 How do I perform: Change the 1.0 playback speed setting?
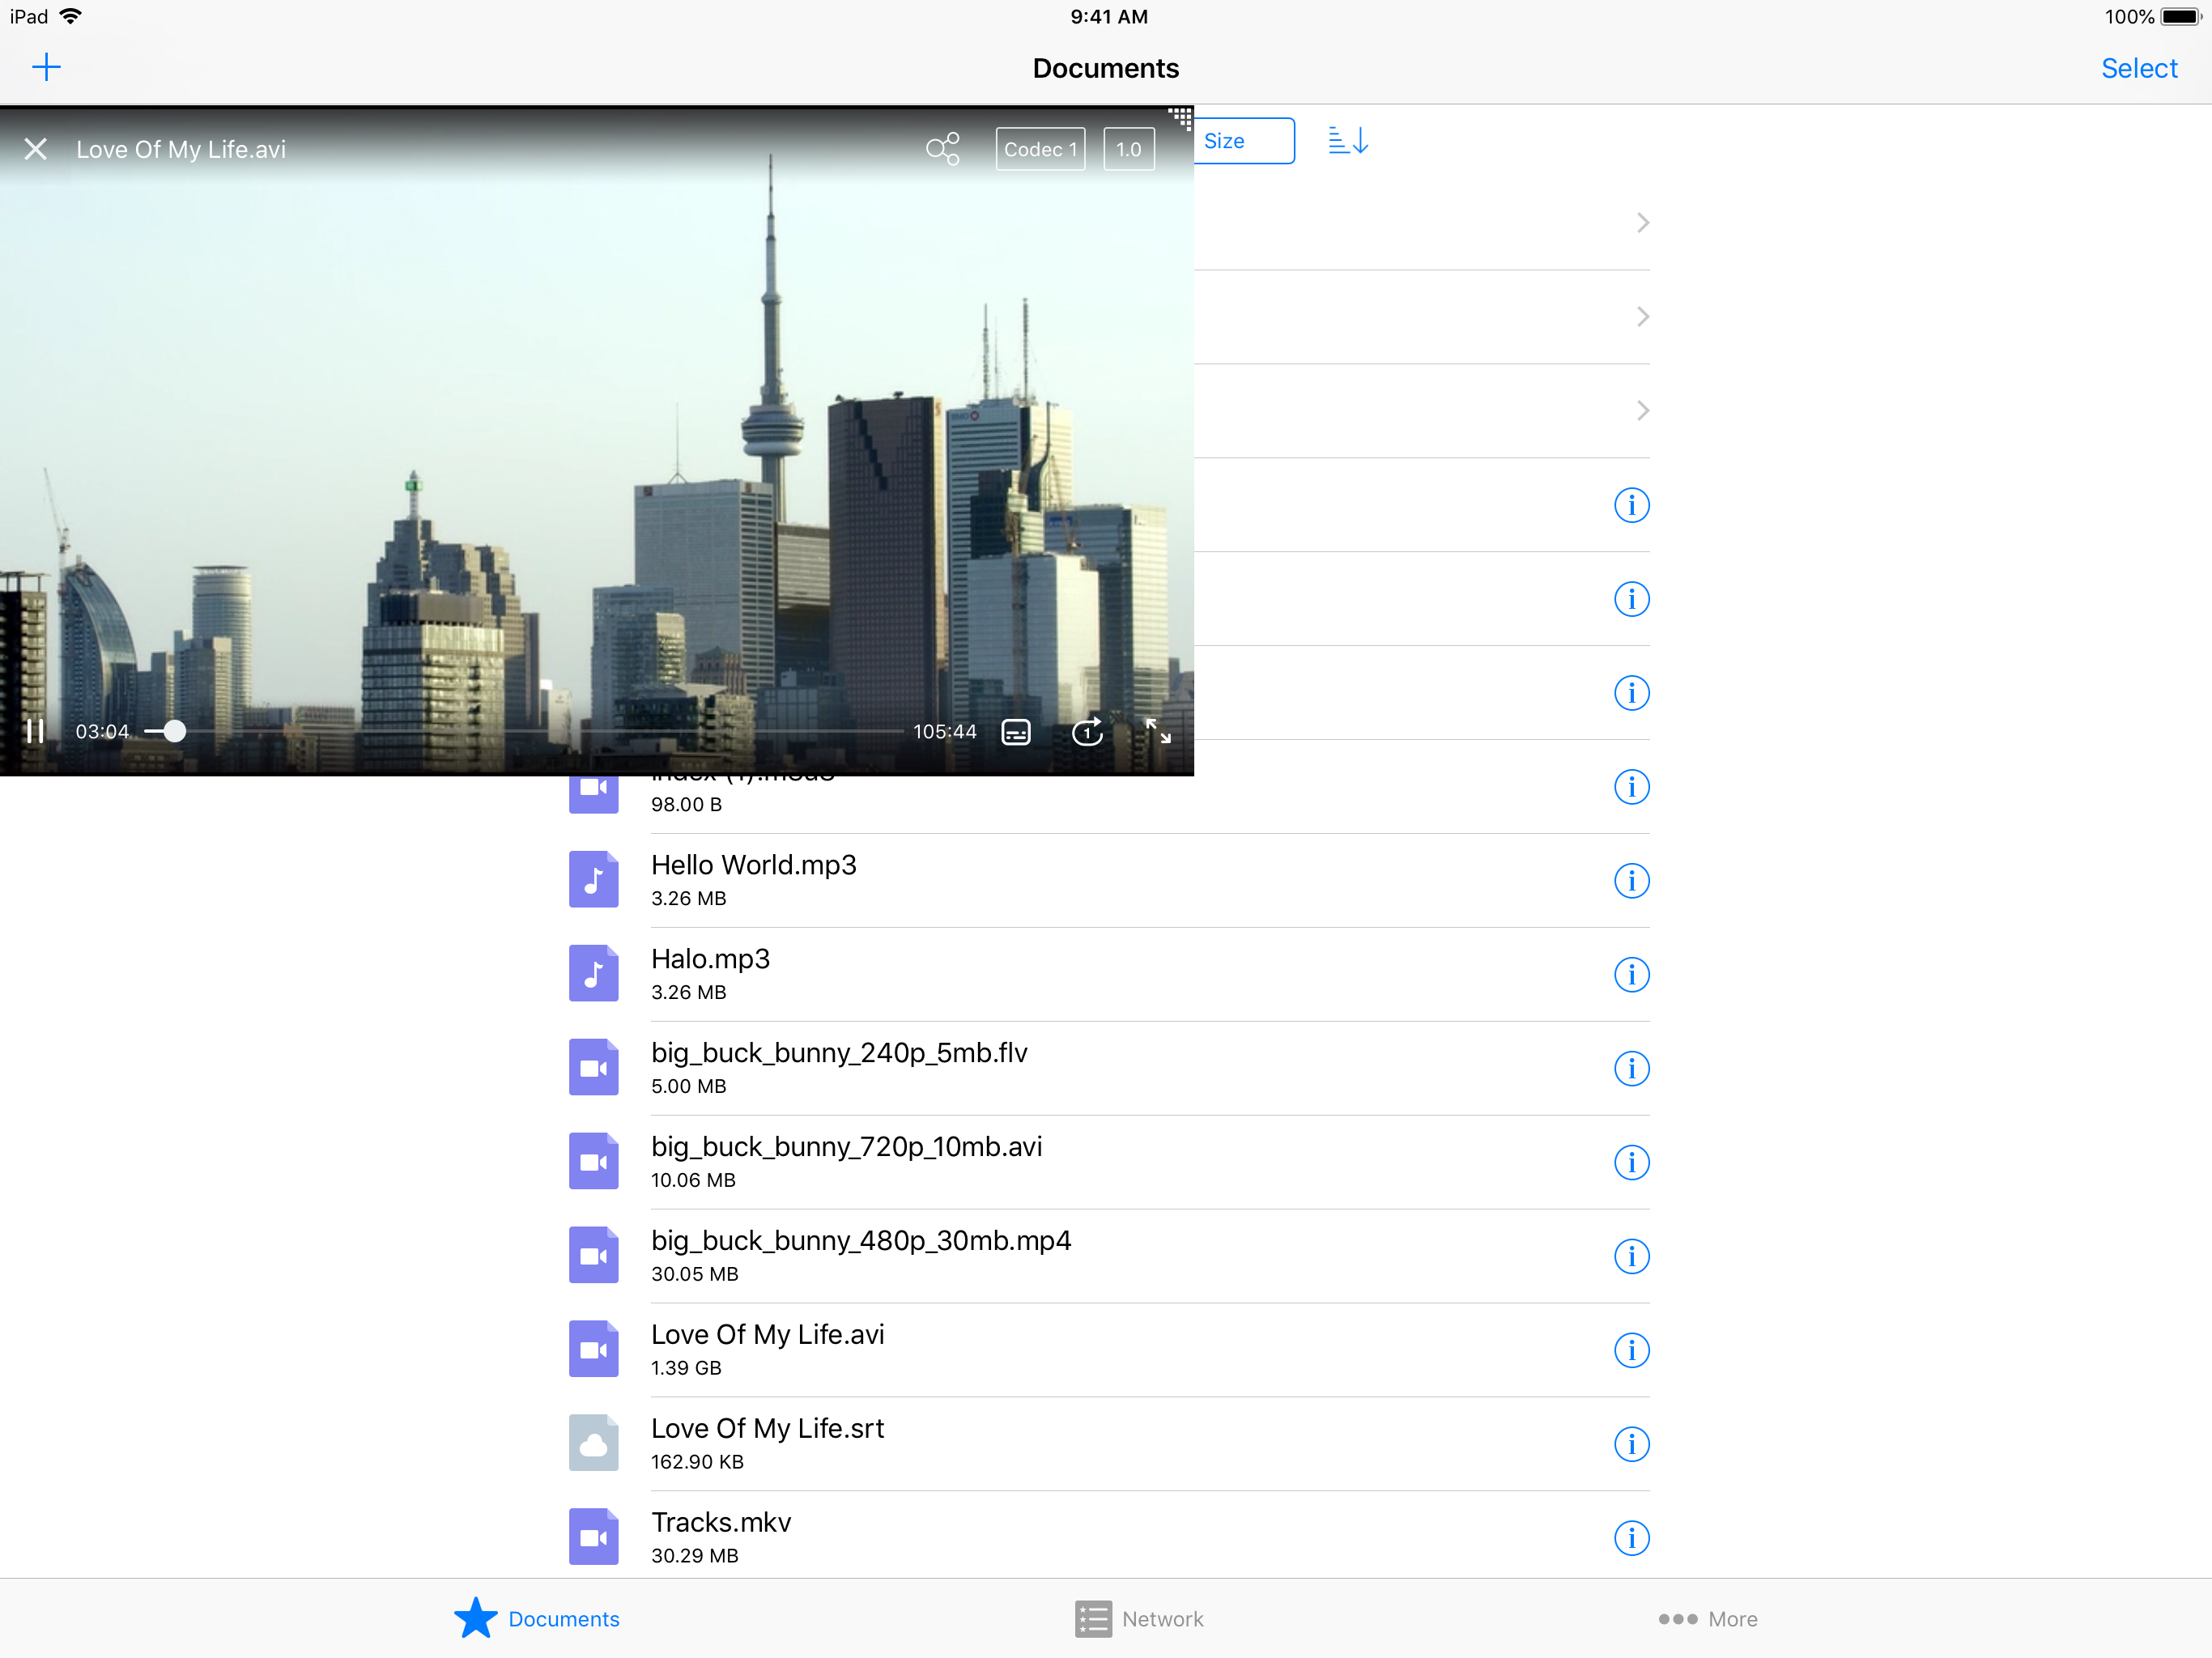point(1128,149)
